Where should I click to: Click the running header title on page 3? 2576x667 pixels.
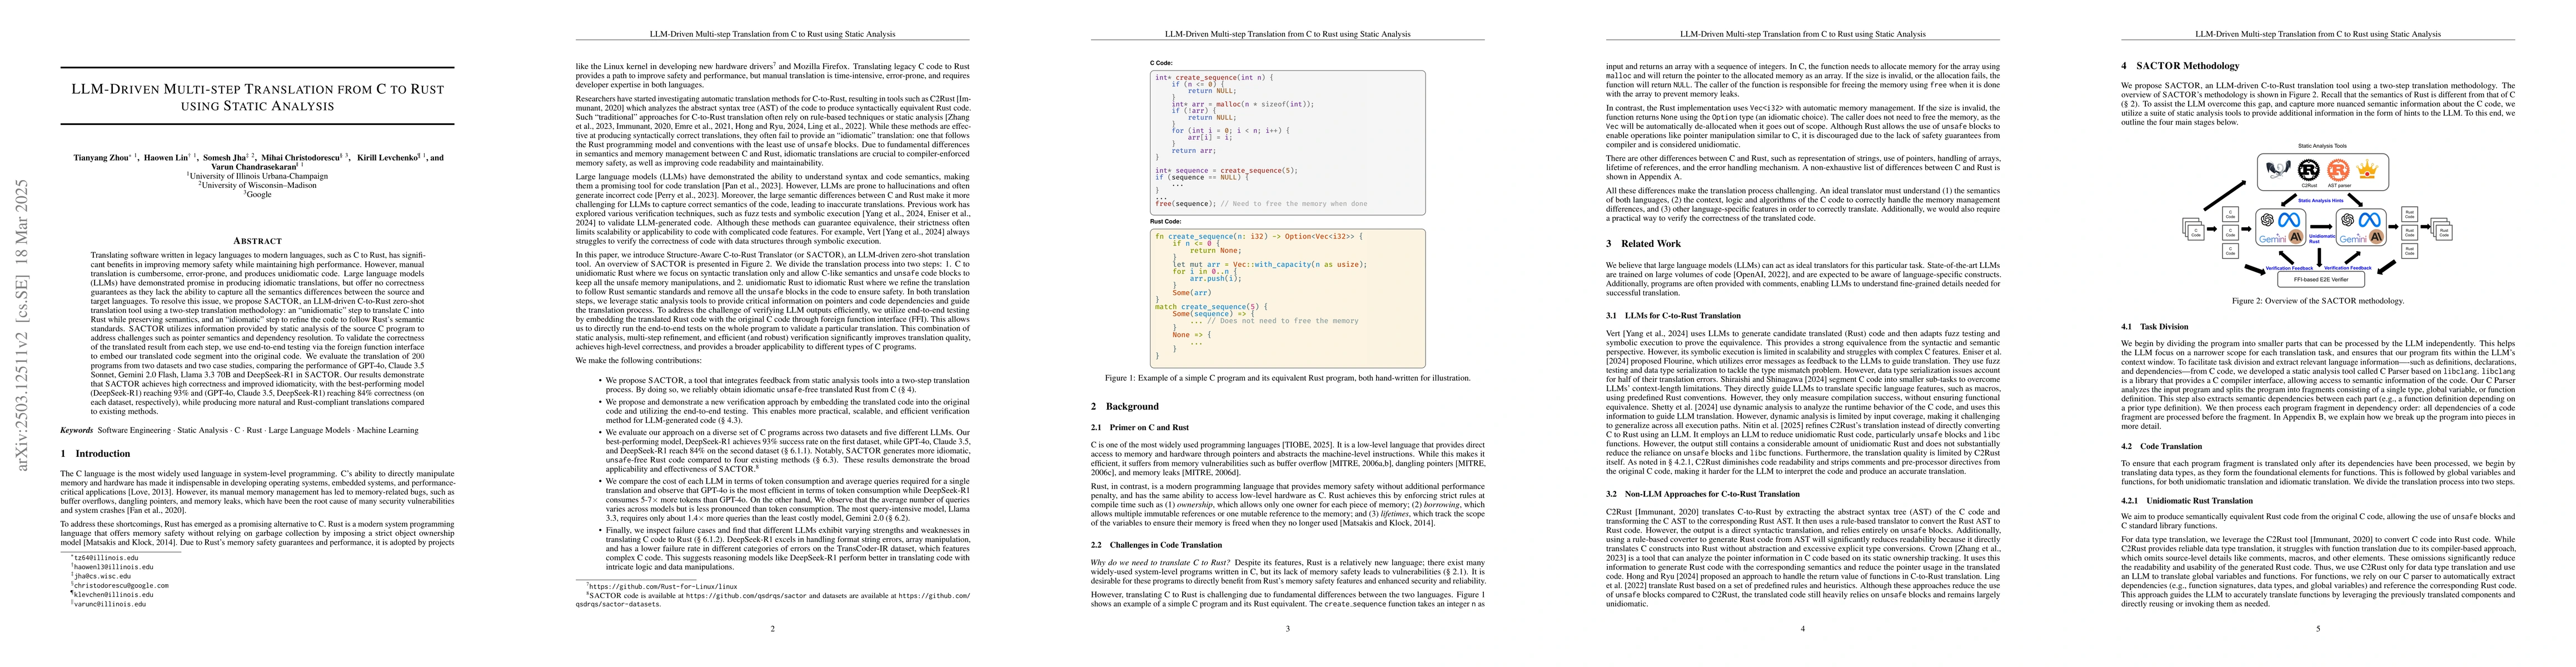click(x=1288, y=33)
